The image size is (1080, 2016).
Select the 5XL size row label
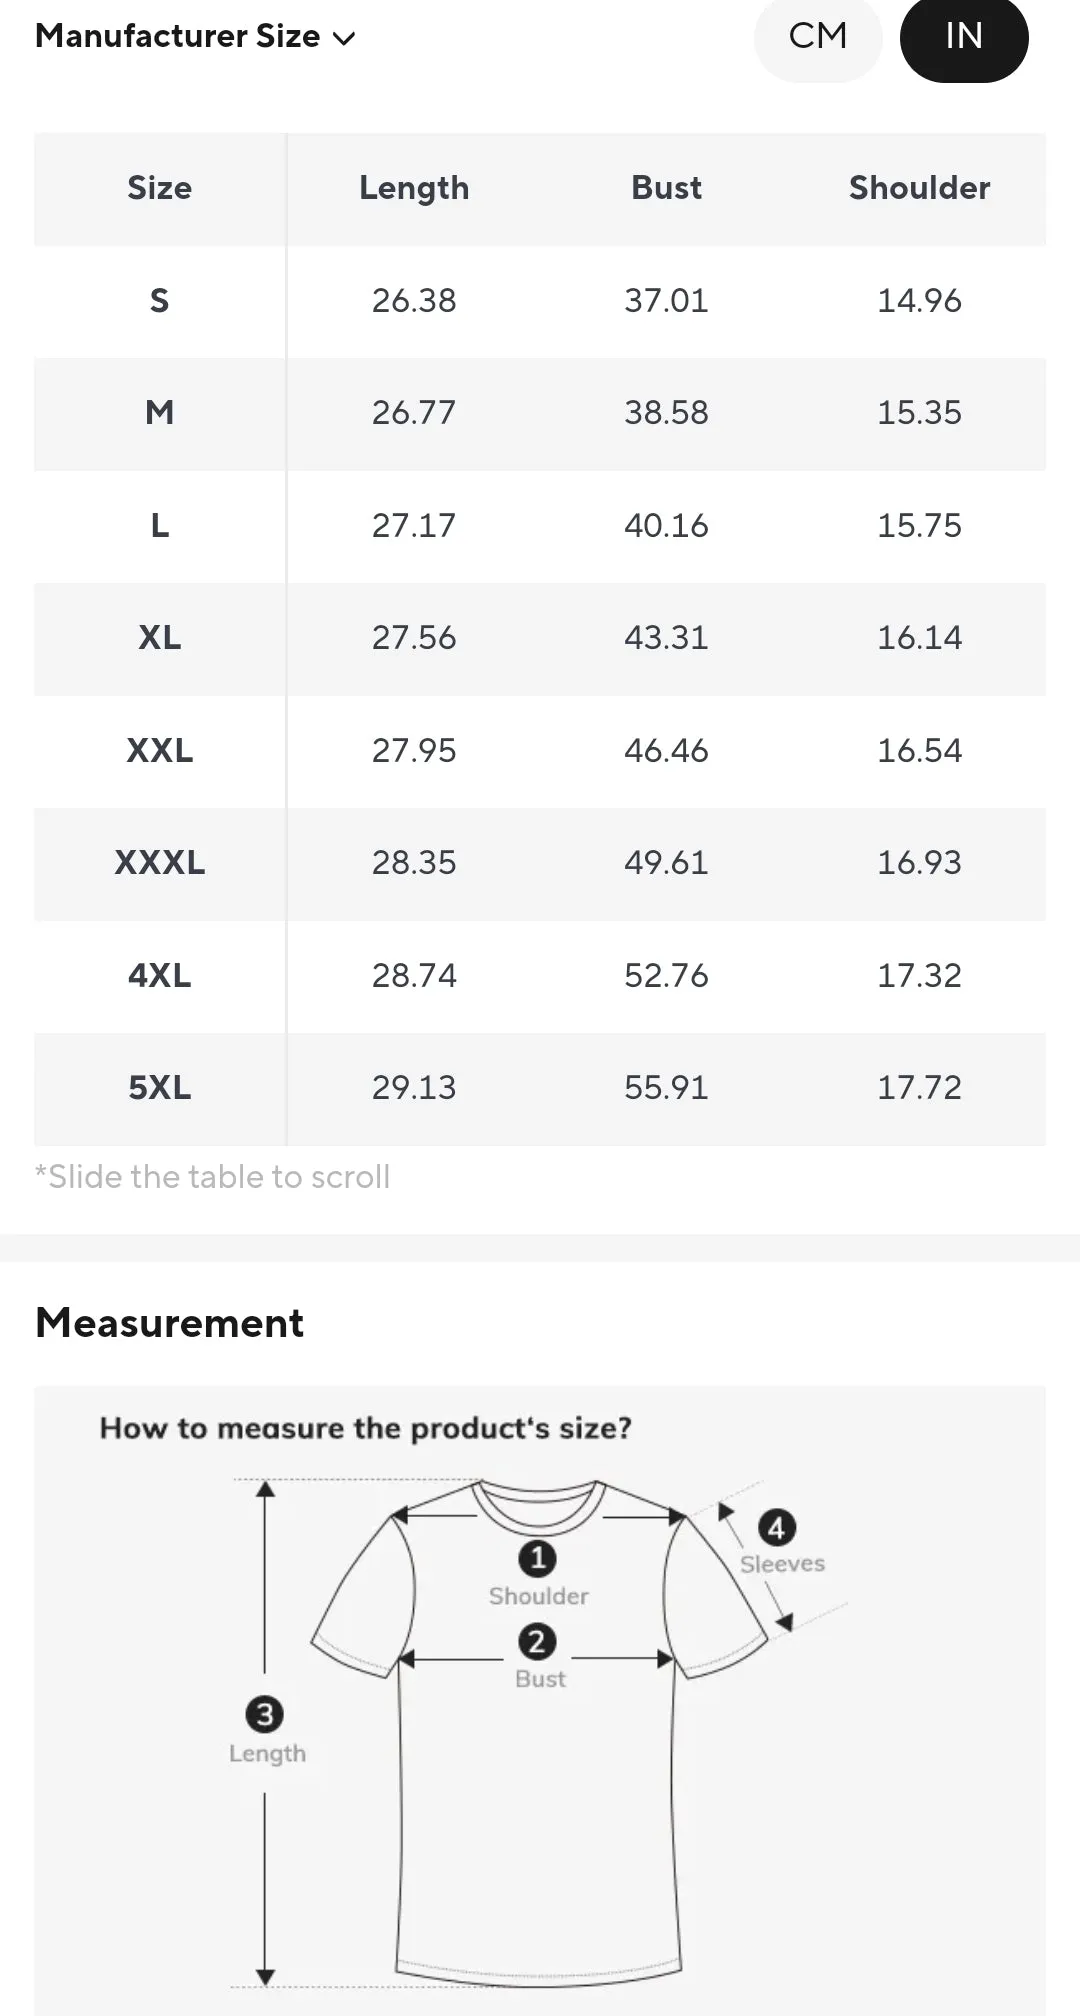160,1088
